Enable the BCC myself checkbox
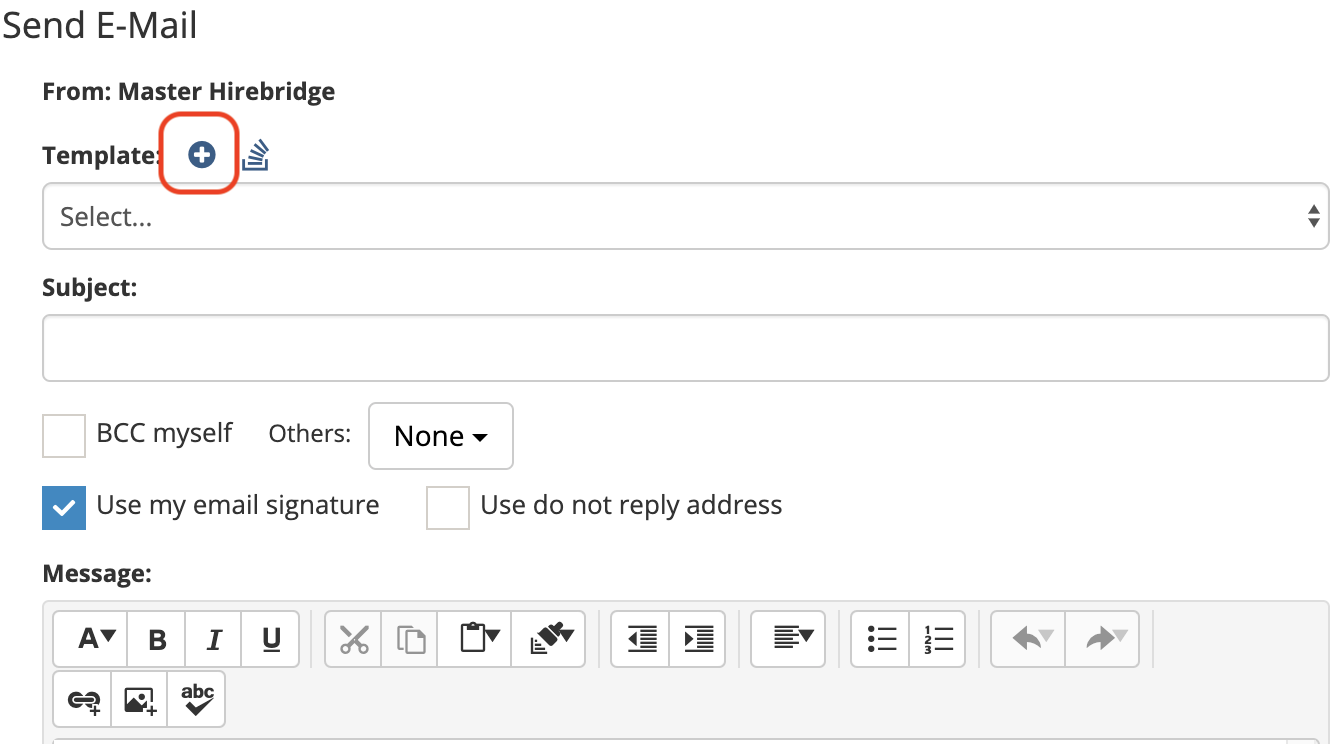 pyautogui.click(x=64, y=436)
